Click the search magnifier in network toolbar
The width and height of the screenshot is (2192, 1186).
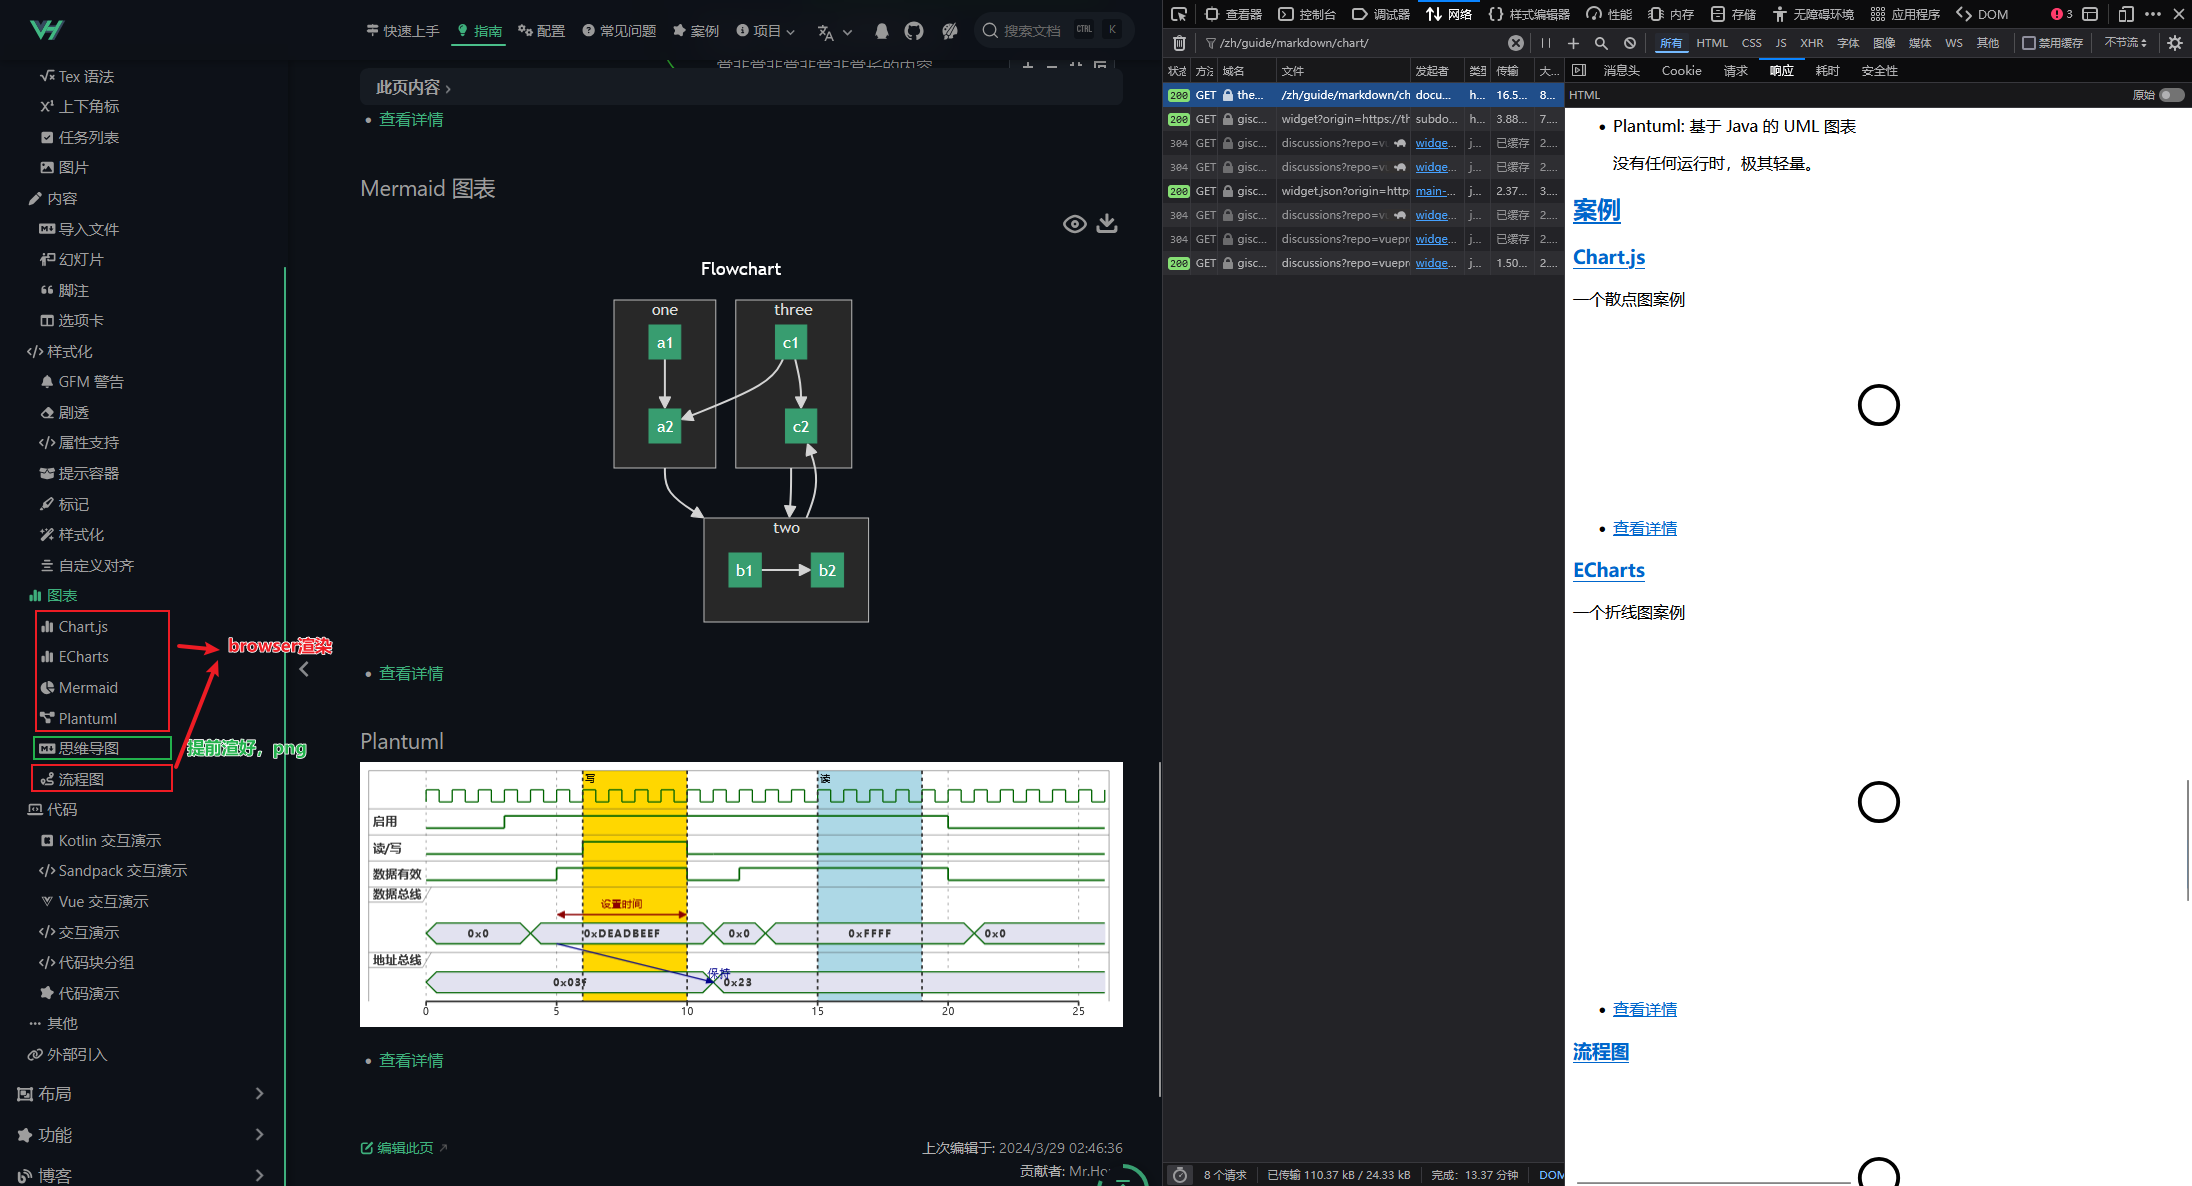click(1601, 43)
